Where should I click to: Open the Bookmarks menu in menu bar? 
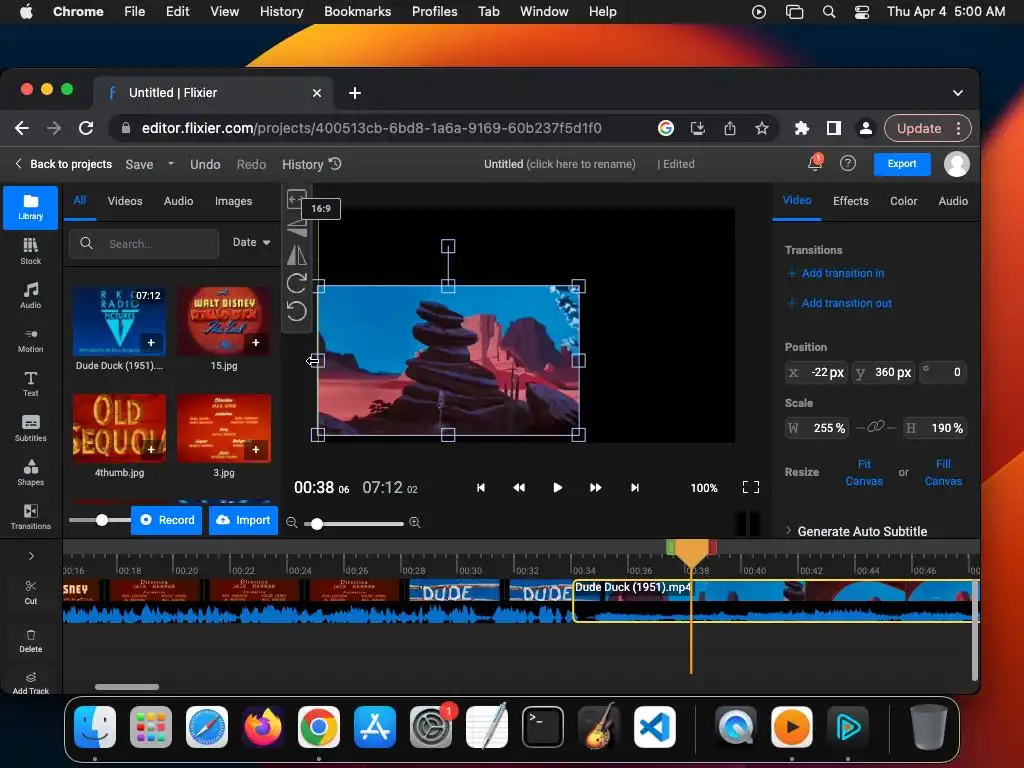(x=357, y=11)
